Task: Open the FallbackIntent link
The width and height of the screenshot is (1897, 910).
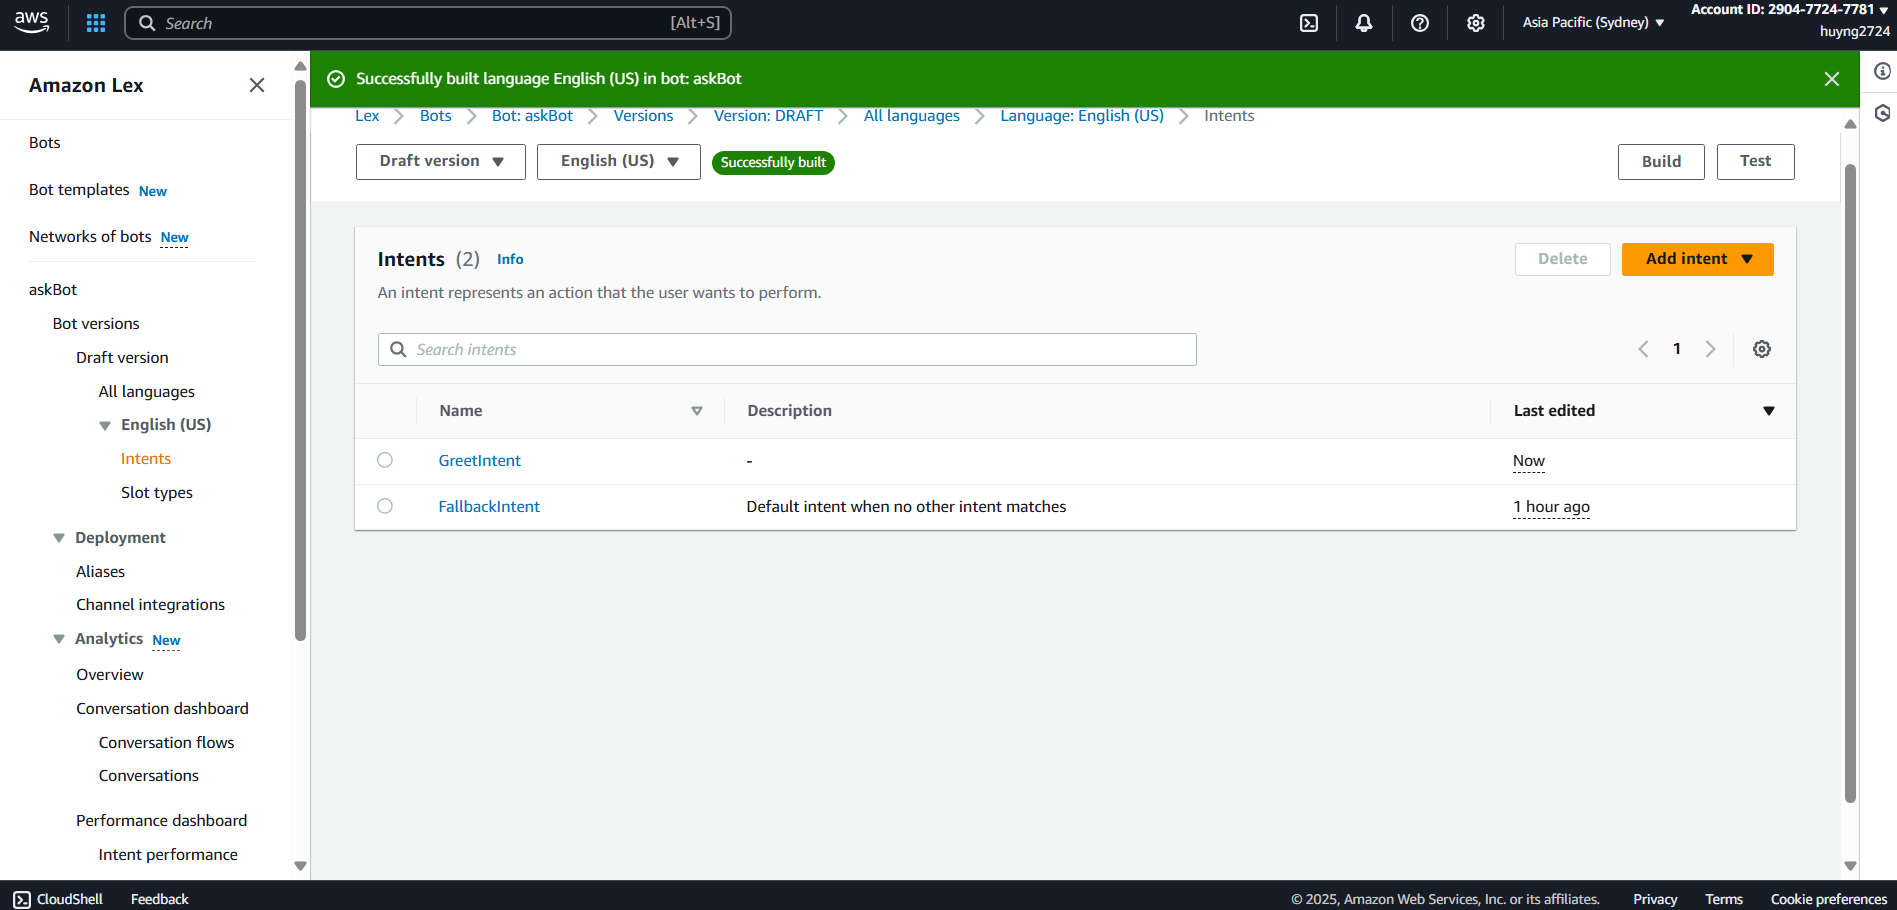Action: pos(489,507)
